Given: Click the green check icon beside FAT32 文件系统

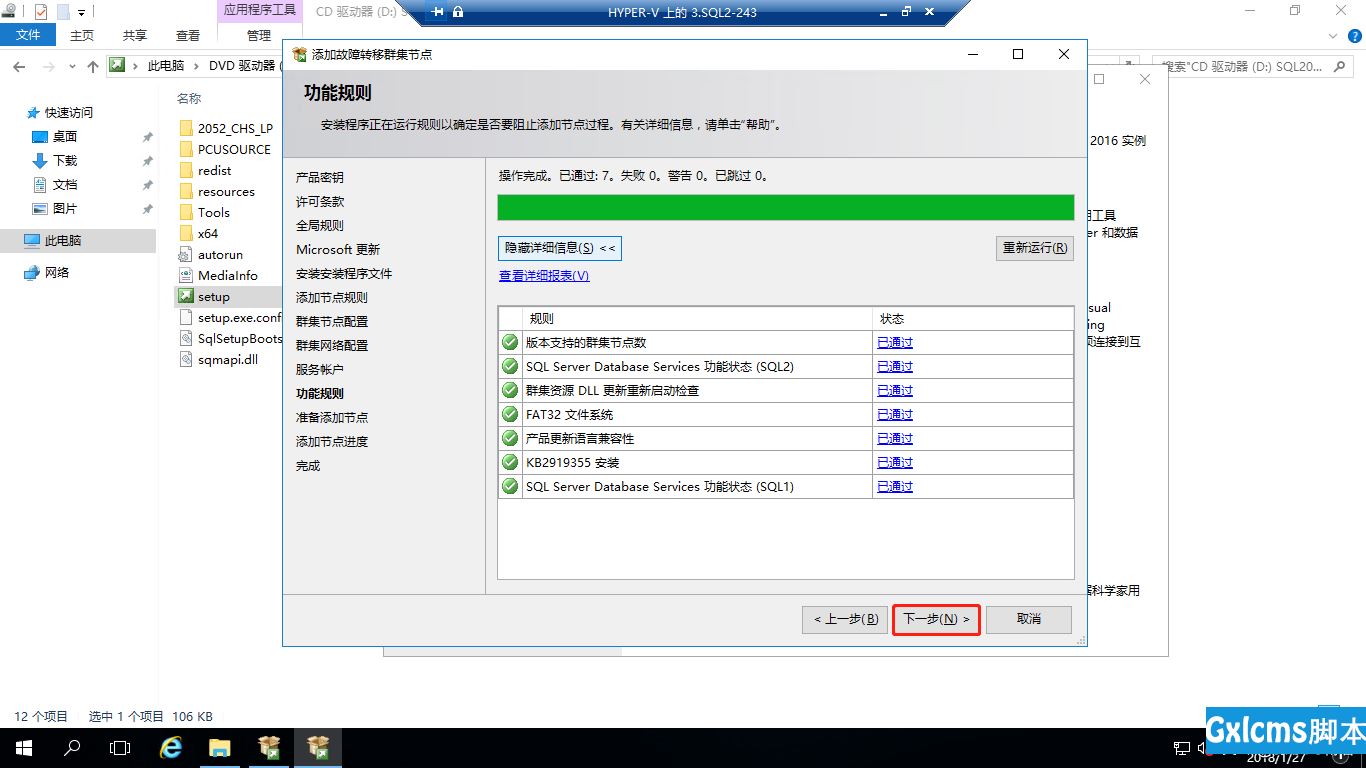Looking at the screenshot, I should tap(510, 414).
